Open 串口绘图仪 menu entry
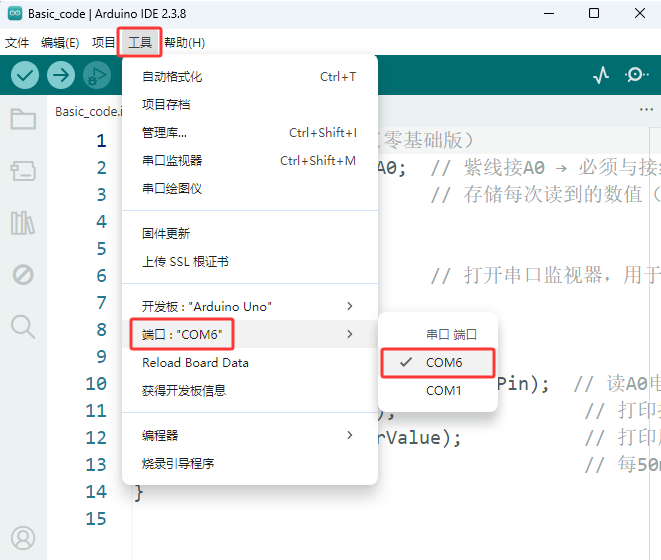 250,188
